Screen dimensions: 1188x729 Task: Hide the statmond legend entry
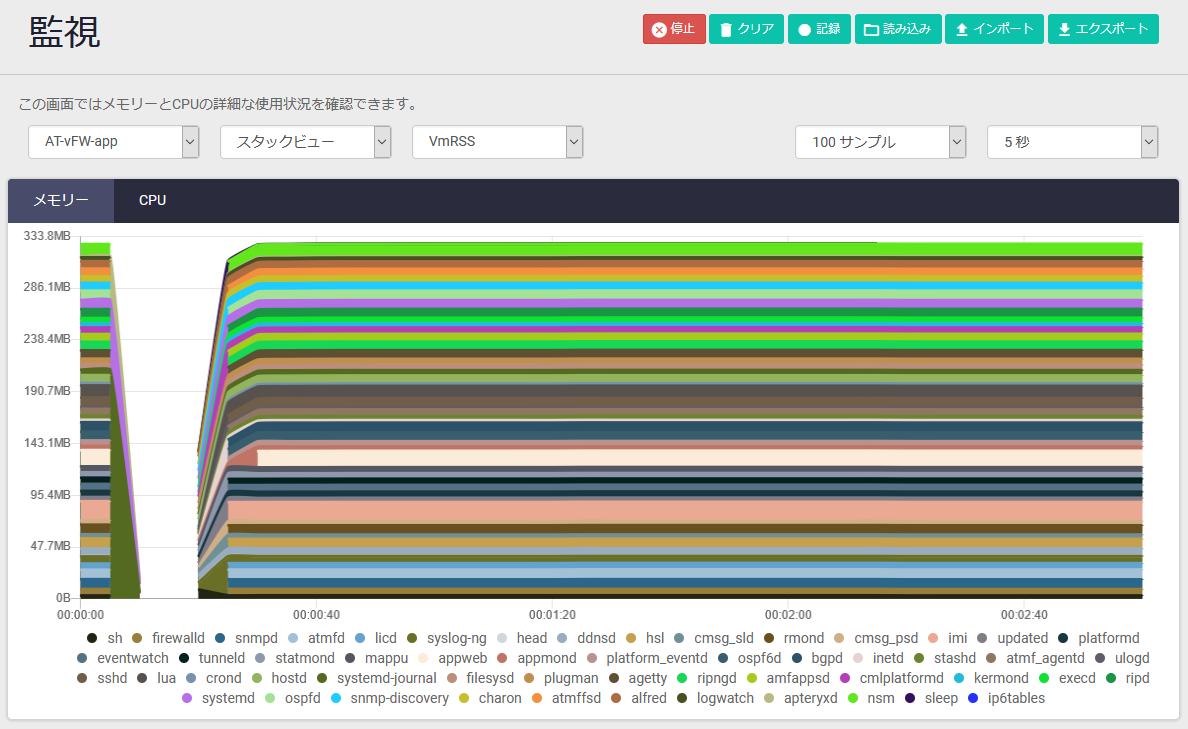pyautogui.click(x=295, y=658)
